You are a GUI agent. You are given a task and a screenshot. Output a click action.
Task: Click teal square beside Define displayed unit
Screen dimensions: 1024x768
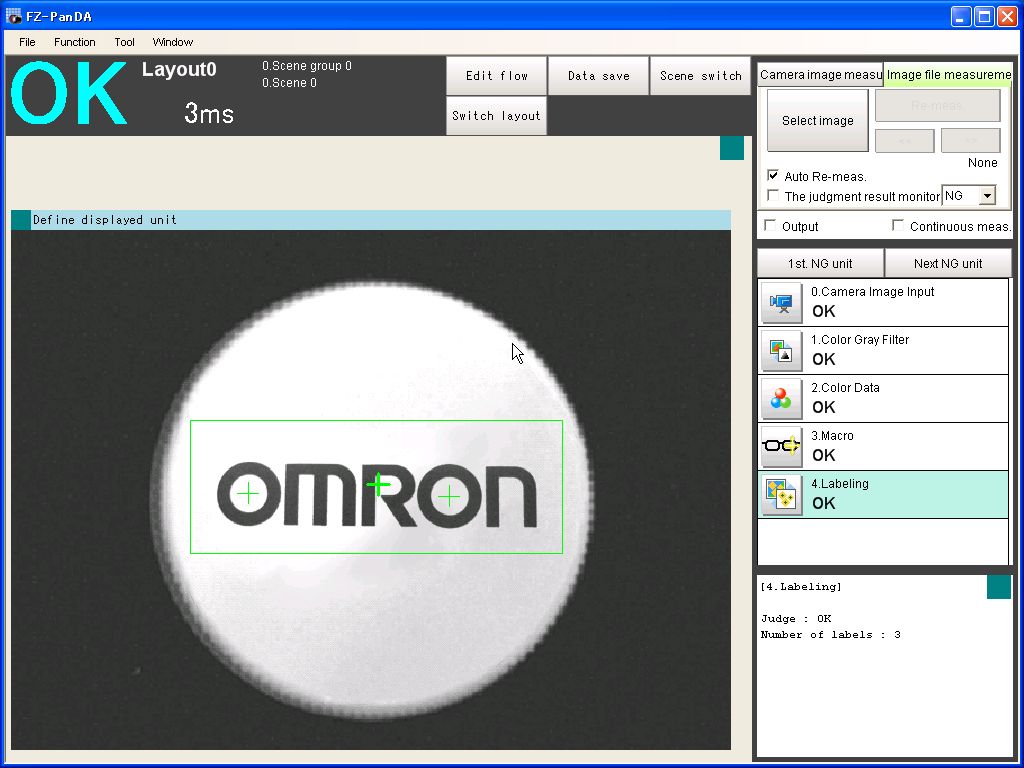tap(21, 220)
